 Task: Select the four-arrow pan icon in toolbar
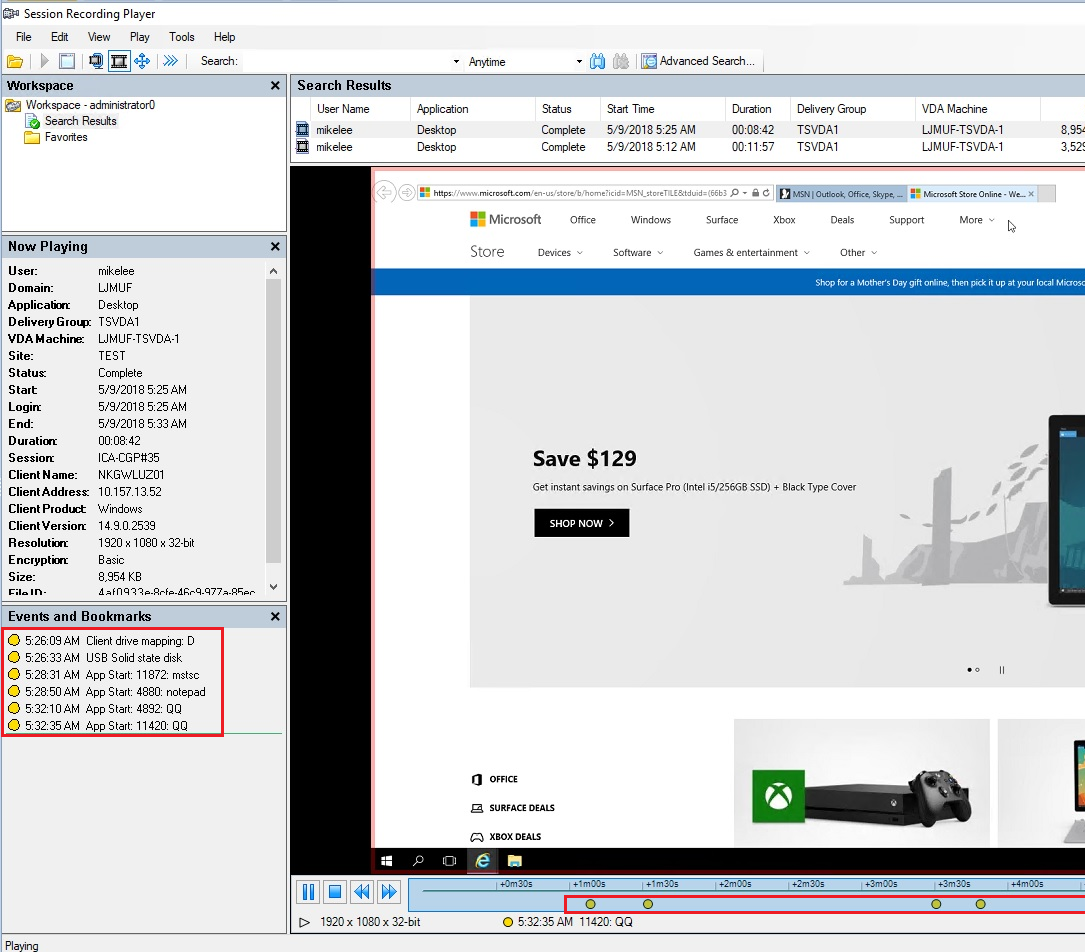tap(143, 62)
